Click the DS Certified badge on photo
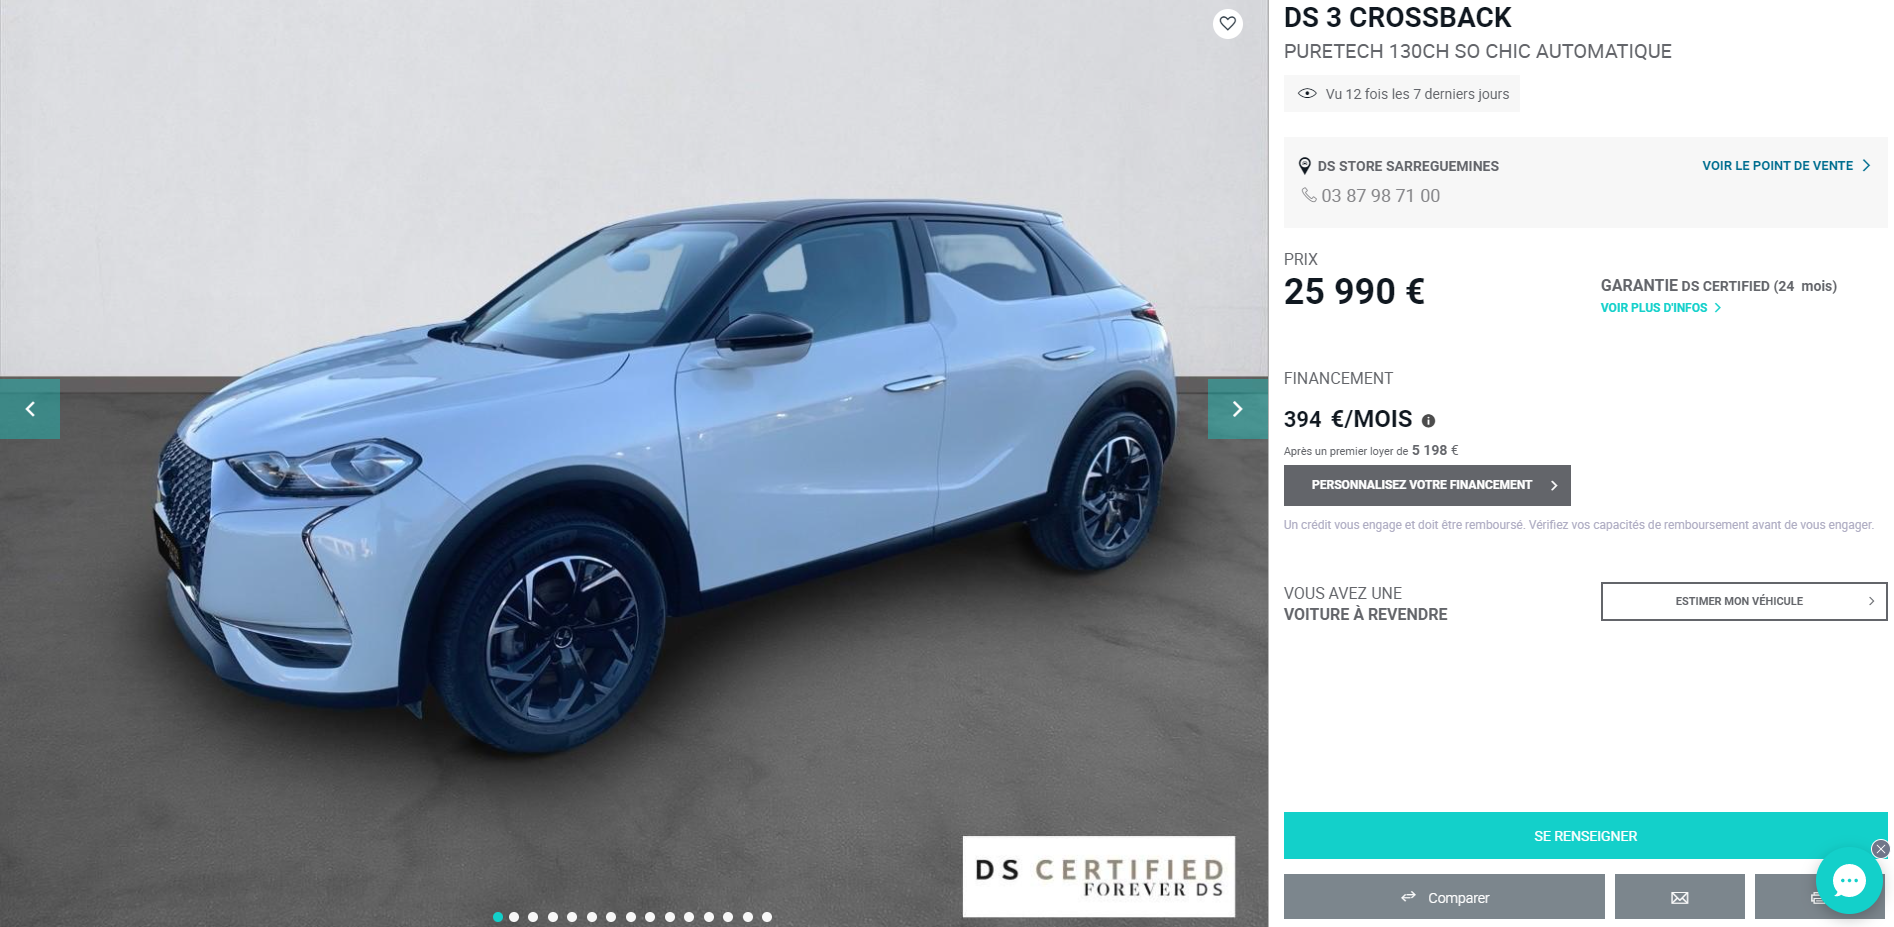 pos(1098,877)
